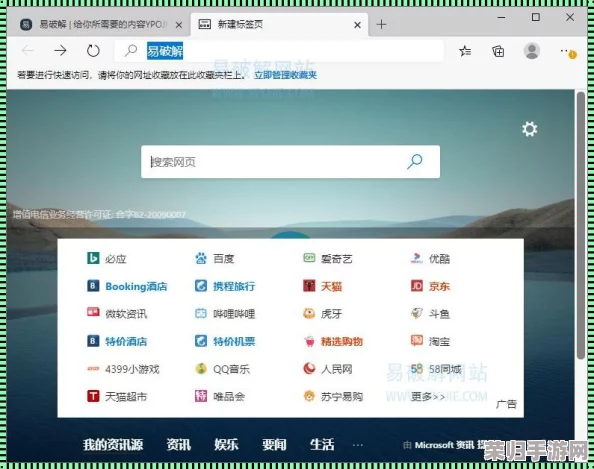Open the 4399小游戏 link
This screenshot has height=469, width=594.
point(132,369)
